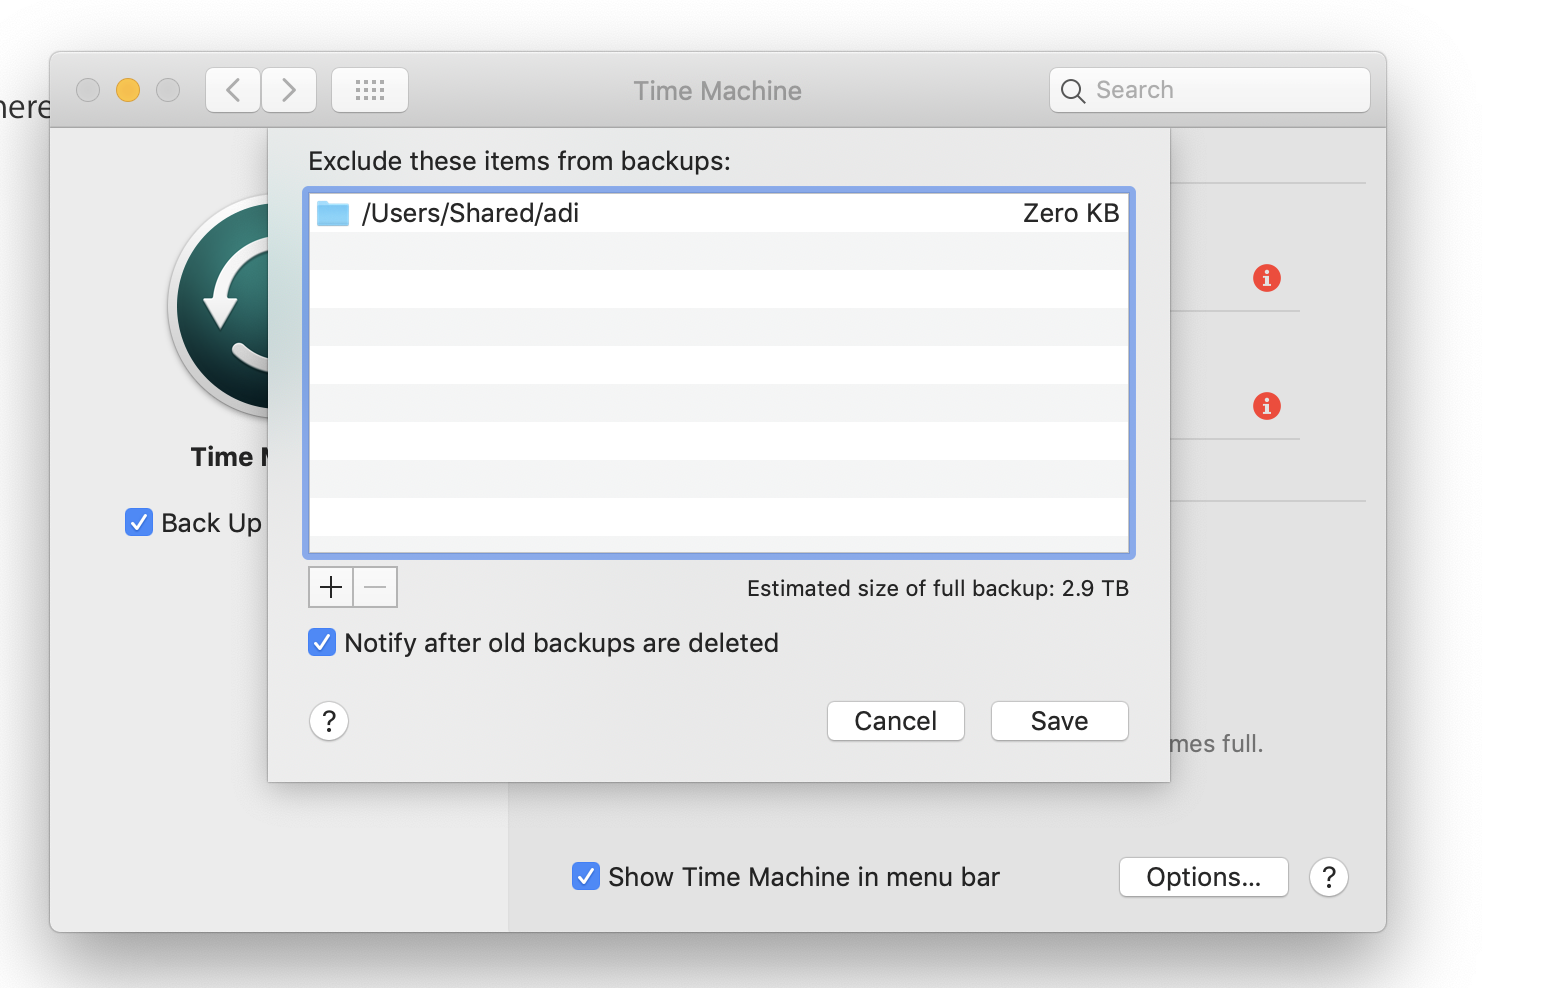Open help beside the Options button
The image size is (1542, 988).
click(1329, 877)
